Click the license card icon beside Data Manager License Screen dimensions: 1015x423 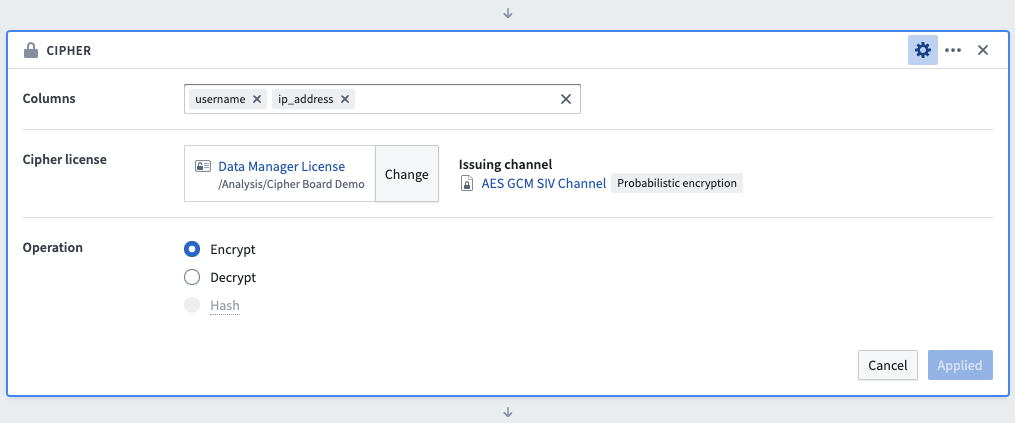click(x=203, y=166)
